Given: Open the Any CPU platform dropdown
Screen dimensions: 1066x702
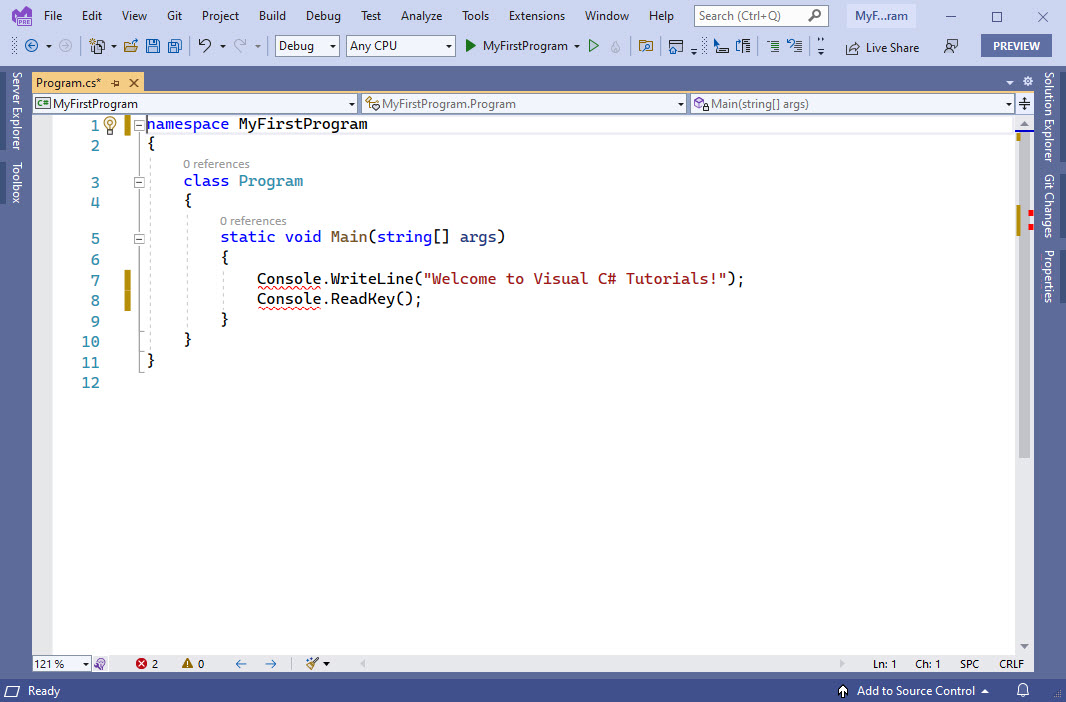Looking at the screenshot, I should (400, 46).
